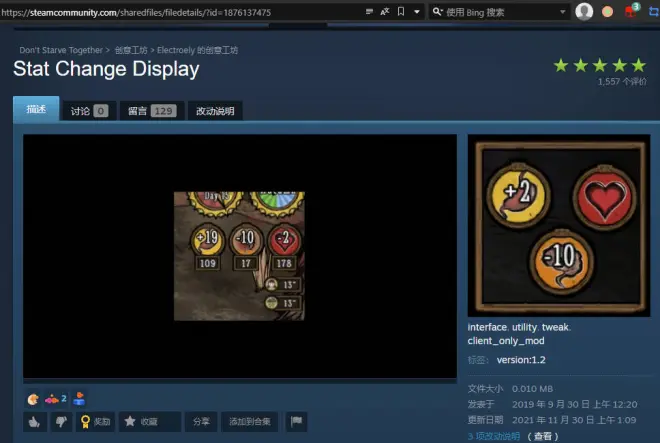Click 添加到合集 add to collection button
The width and height of the screenshot is (660, 443).
coord(250,422)
